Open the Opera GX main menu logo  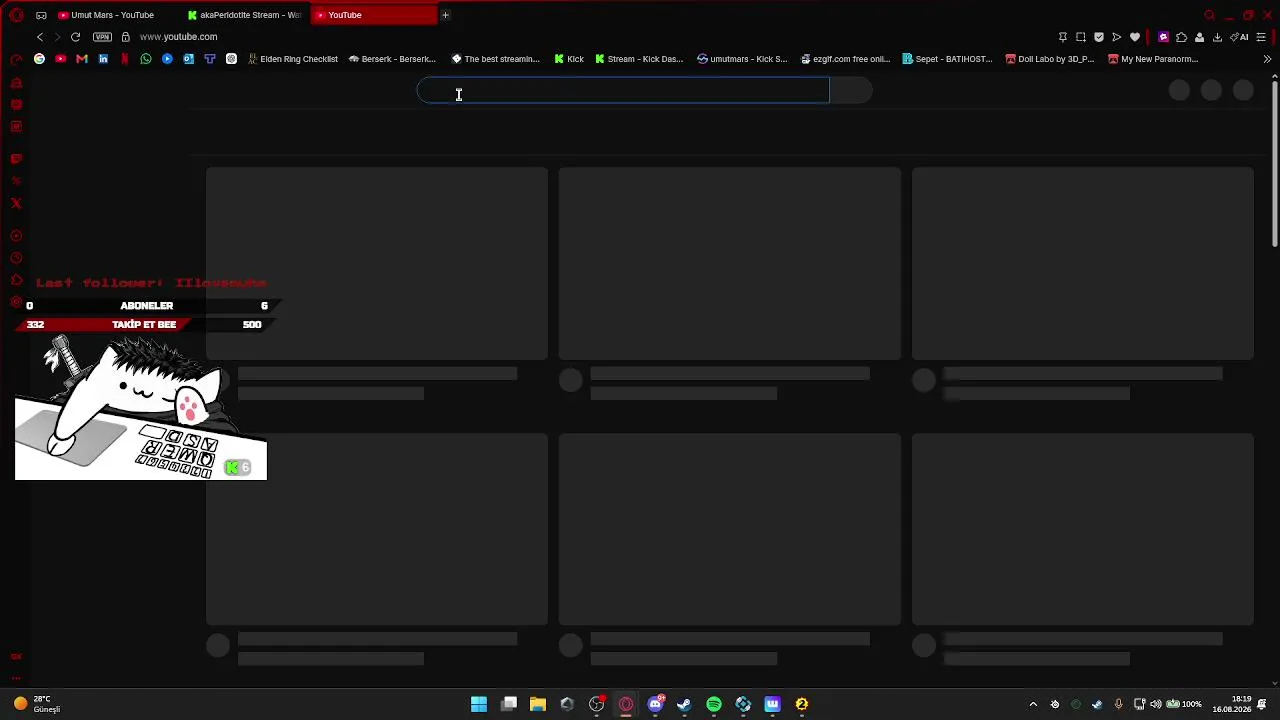[x=16, y=15]
